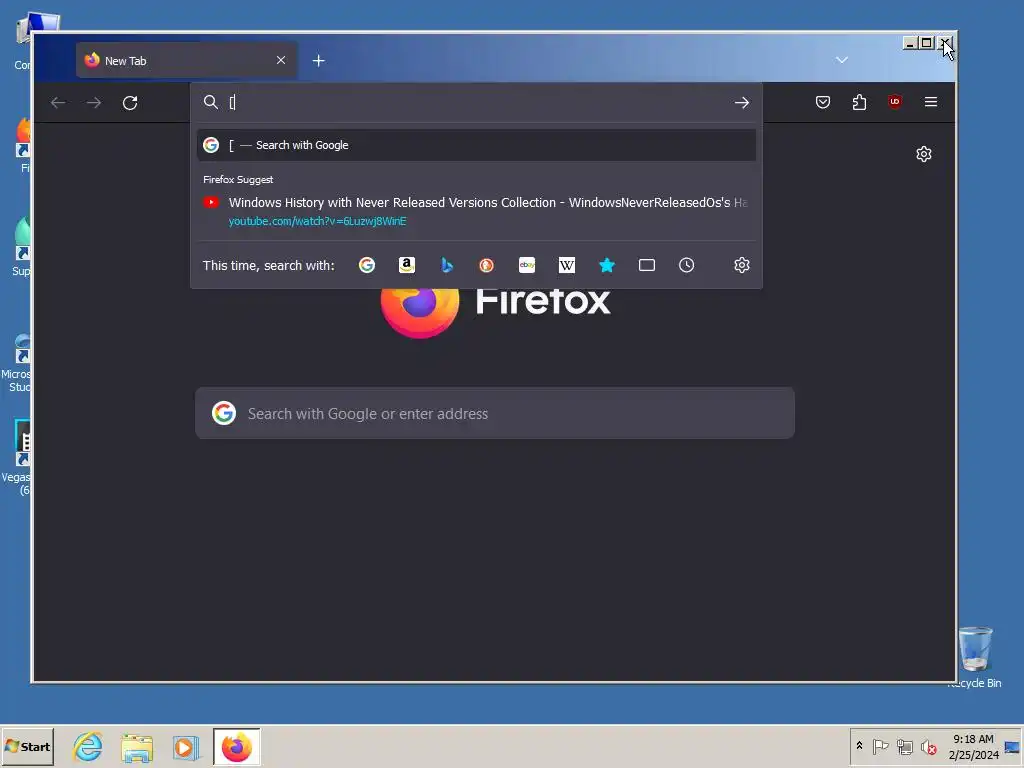The image size is (1024, 768).
Task: Close the New Tab tab
Action: tap(281, 60)
